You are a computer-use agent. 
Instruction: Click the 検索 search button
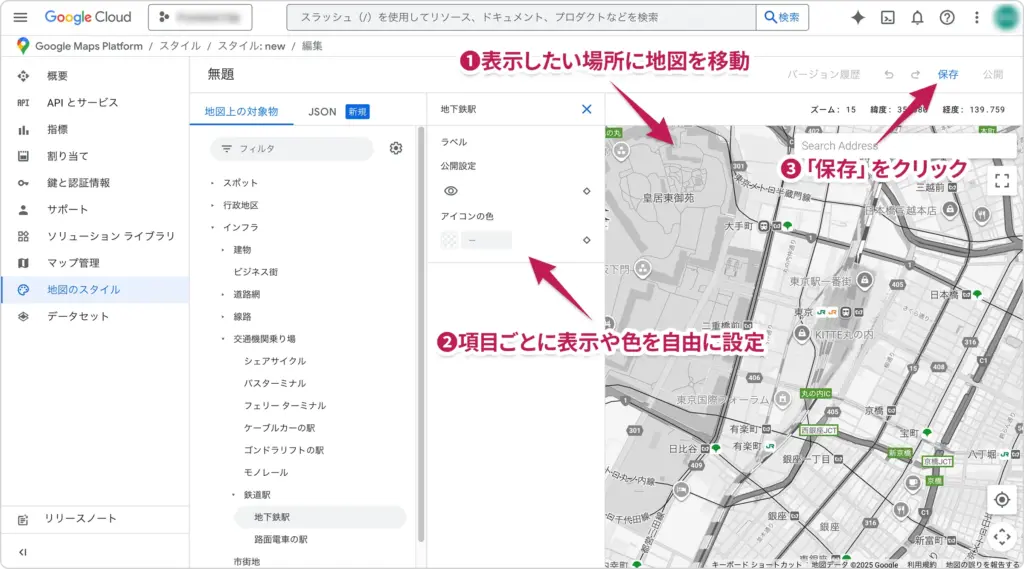pos(782,18)
